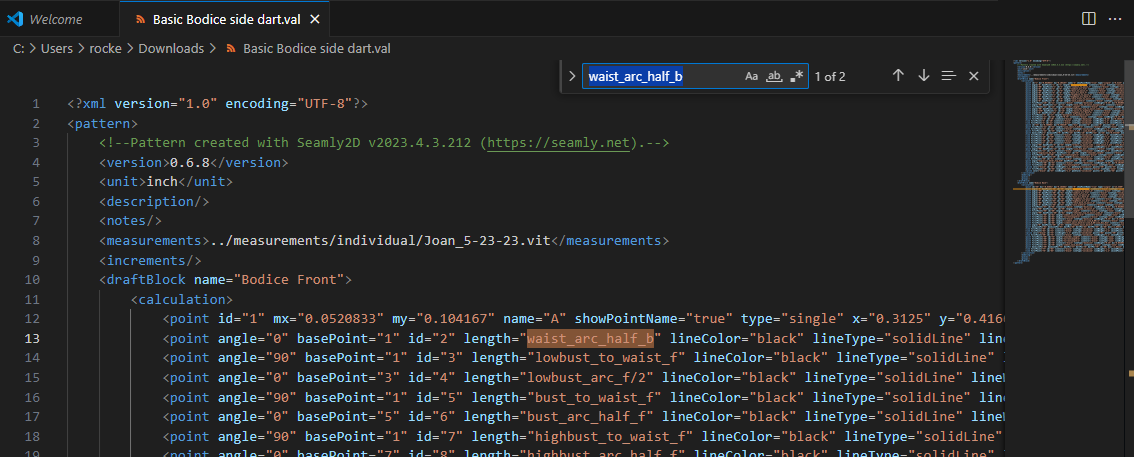Viewport: 1134px width, 457px height.
Task: Go to next match arrow
Action: (924, 75)
